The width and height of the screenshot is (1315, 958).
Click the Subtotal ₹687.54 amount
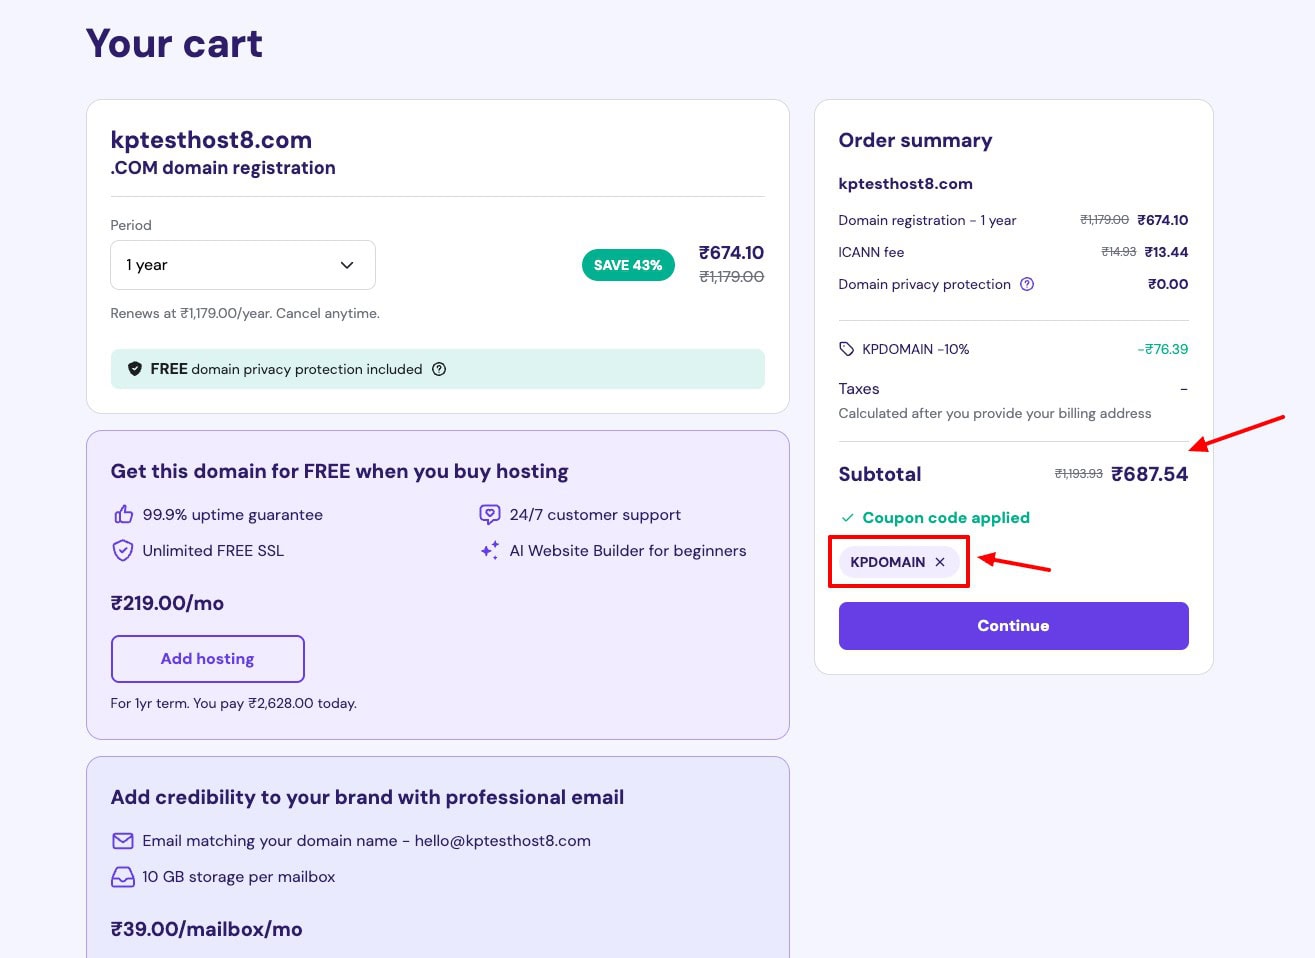tap(1149, 474)
